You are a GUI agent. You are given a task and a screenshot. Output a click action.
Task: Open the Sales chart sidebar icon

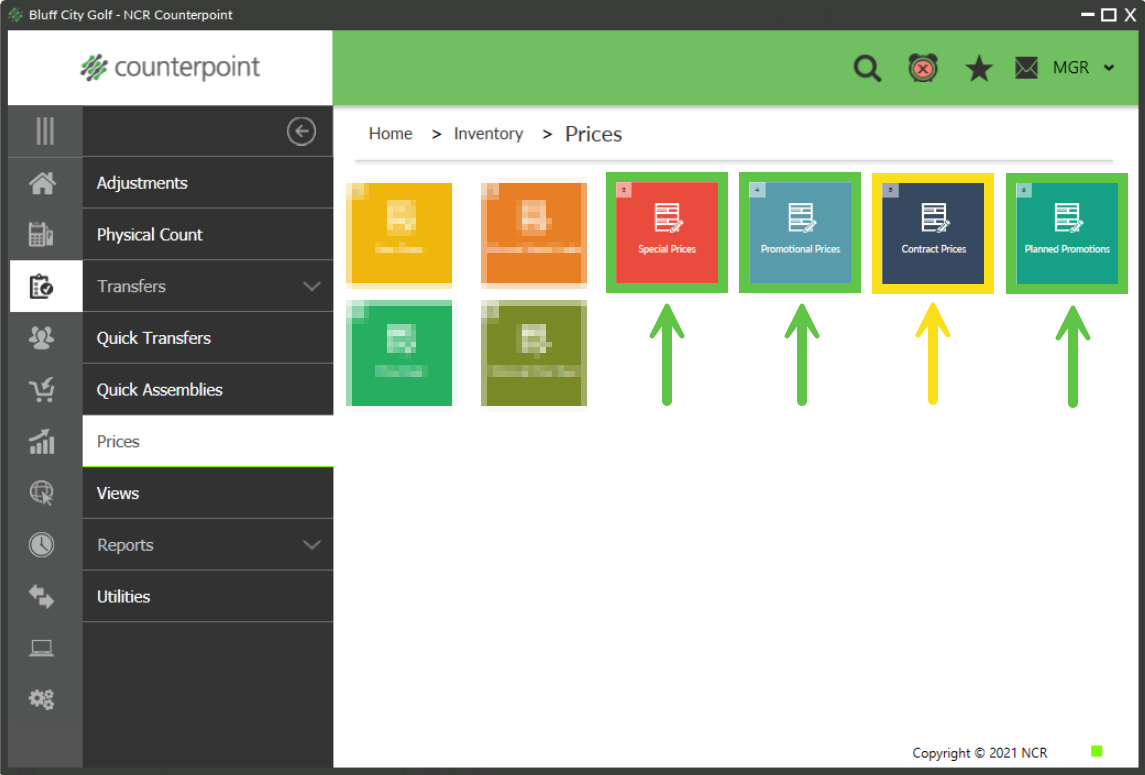click(x=42, y=441)
